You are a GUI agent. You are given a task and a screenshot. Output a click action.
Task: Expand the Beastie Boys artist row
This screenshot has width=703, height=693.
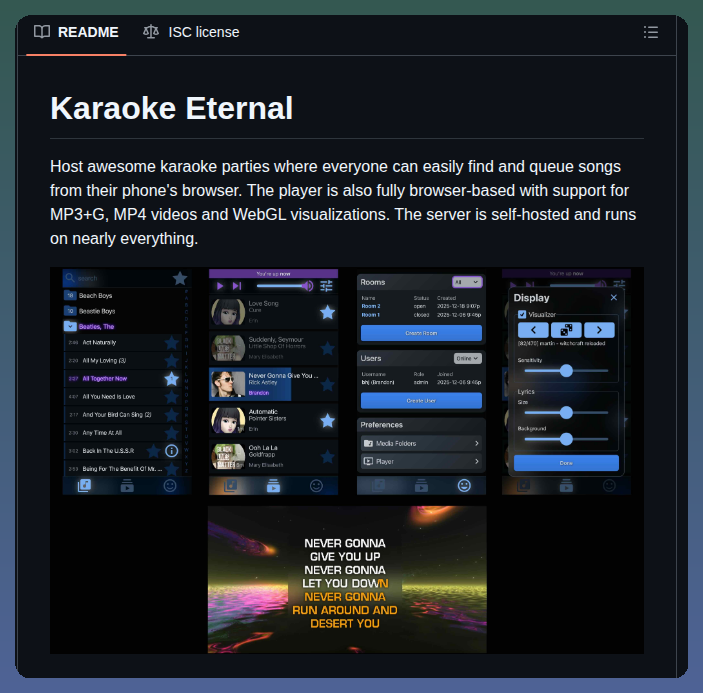[x=123, y=311]
